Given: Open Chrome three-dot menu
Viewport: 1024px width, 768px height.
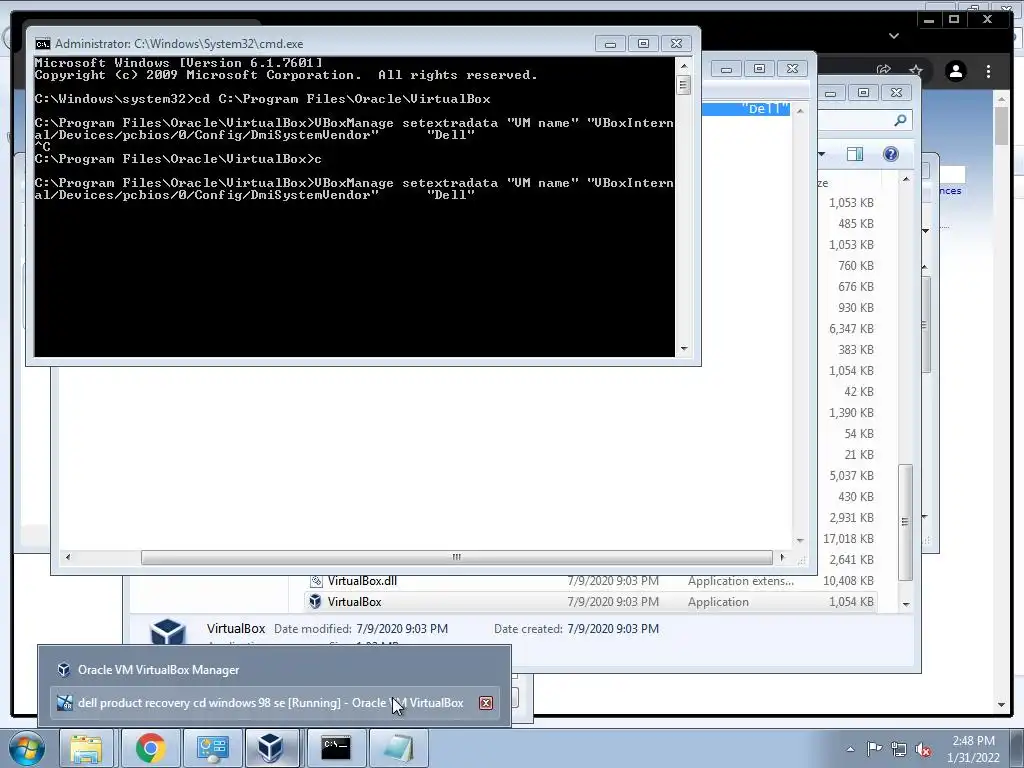Looking at the screenshot, I should click(x=988, y=71).
